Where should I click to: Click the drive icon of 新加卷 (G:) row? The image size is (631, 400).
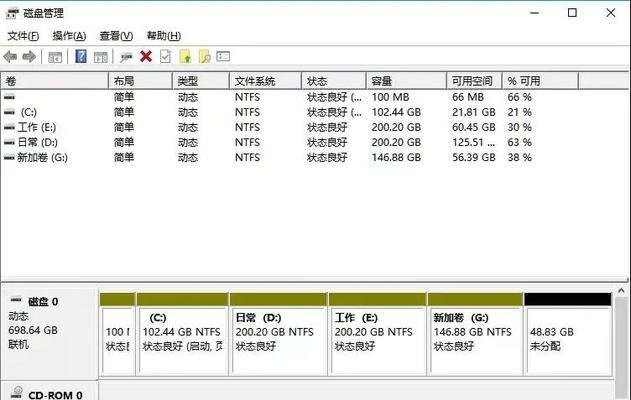pyautogui.click(x=9, y=157)
